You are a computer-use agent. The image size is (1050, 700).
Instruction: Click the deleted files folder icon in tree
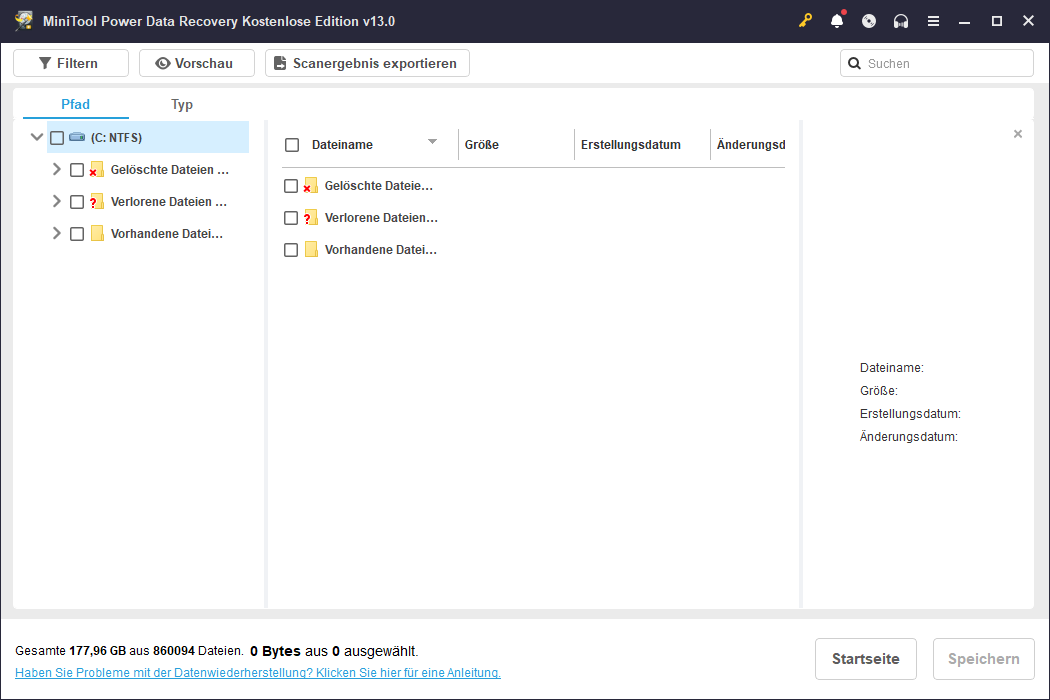[97, 169]
